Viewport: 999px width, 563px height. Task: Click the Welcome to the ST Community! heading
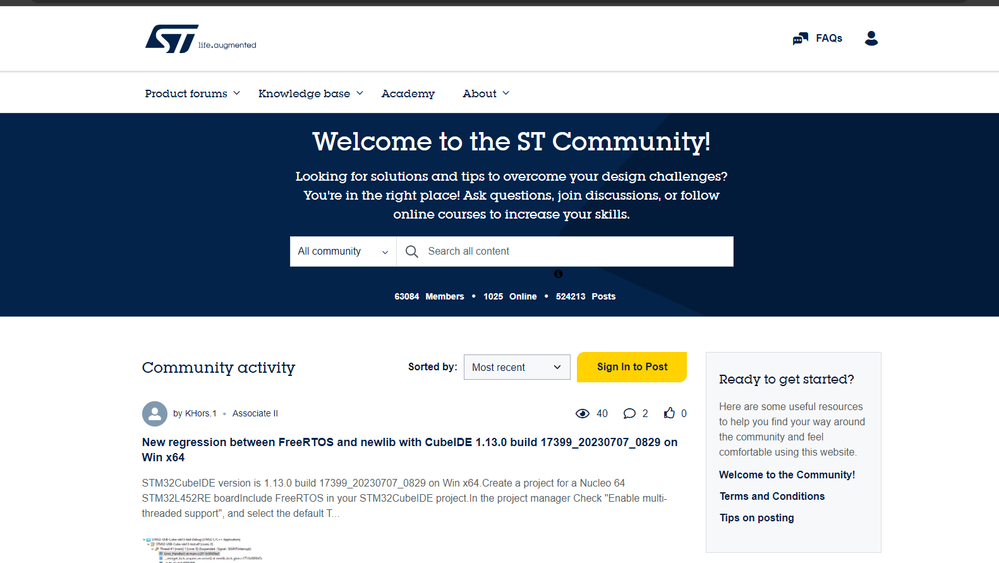click(x=511, y=141)
